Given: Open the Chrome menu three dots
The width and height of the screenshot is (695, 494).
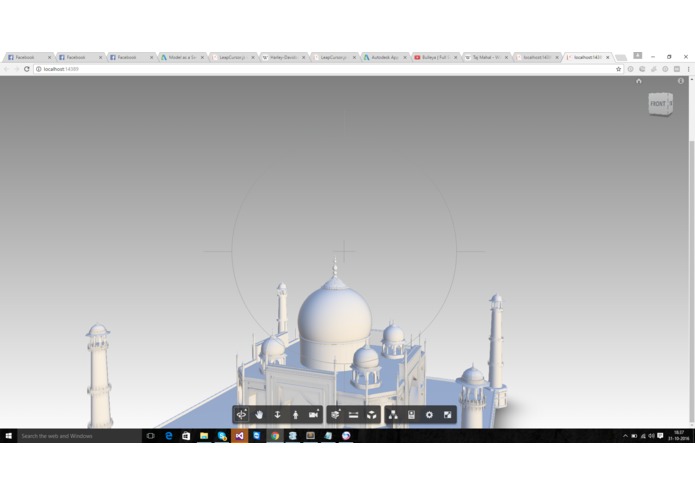Looking at the screenshot, I should pos(688,69).
